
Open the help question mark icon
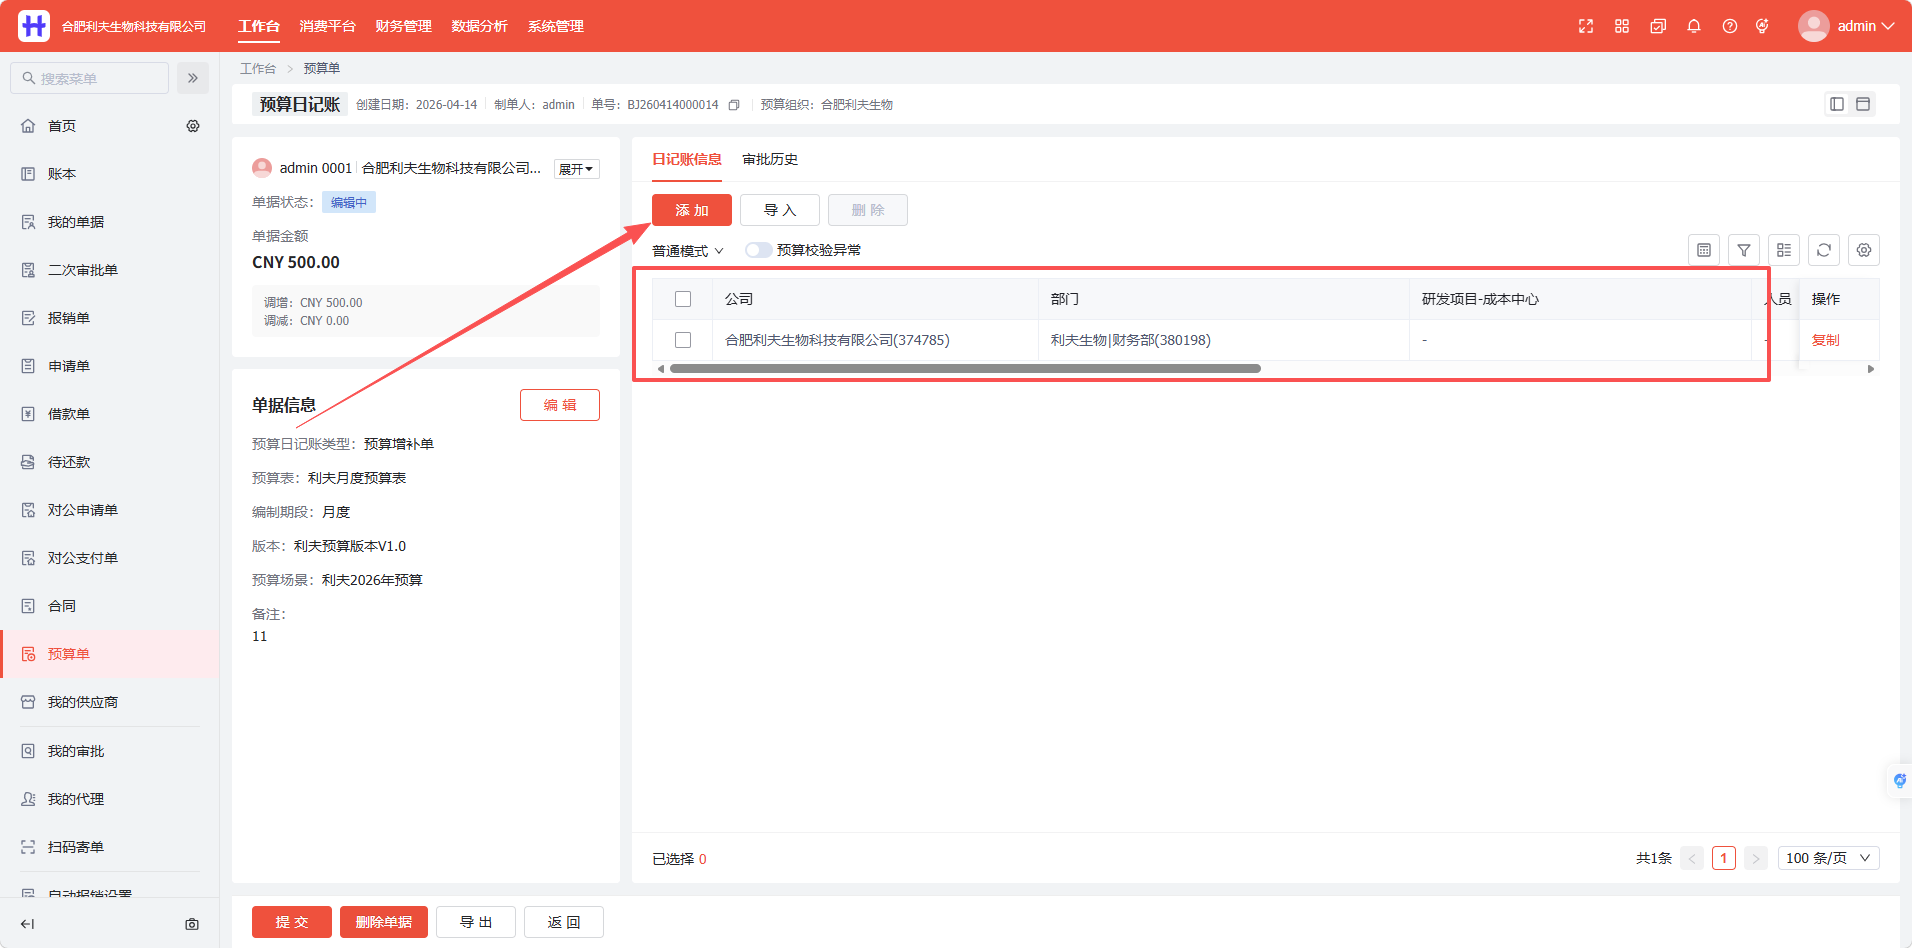[1730, 26]
